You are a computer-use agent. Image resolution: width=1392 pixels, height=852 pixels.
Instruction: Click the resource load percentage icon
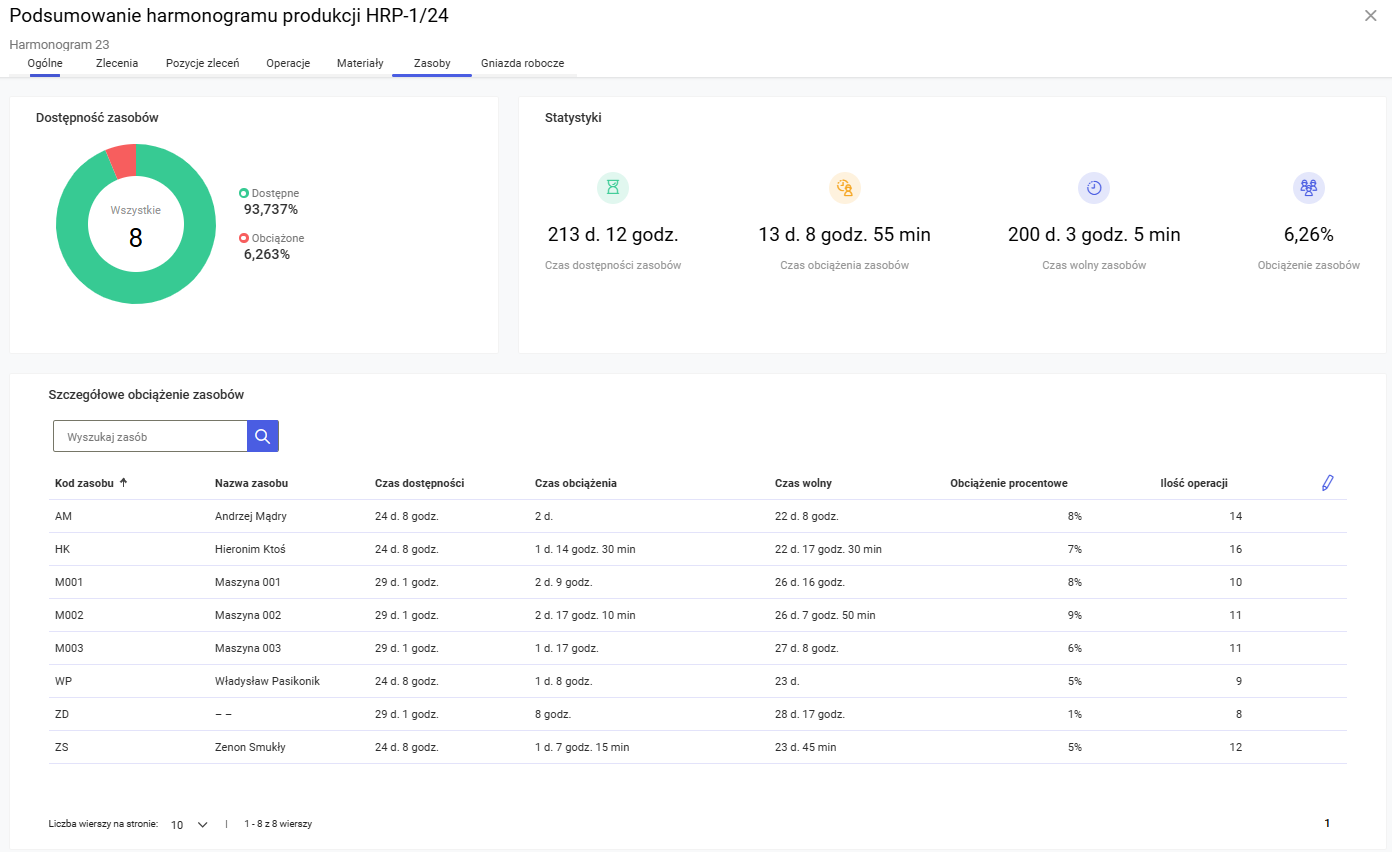[1308, 187]
